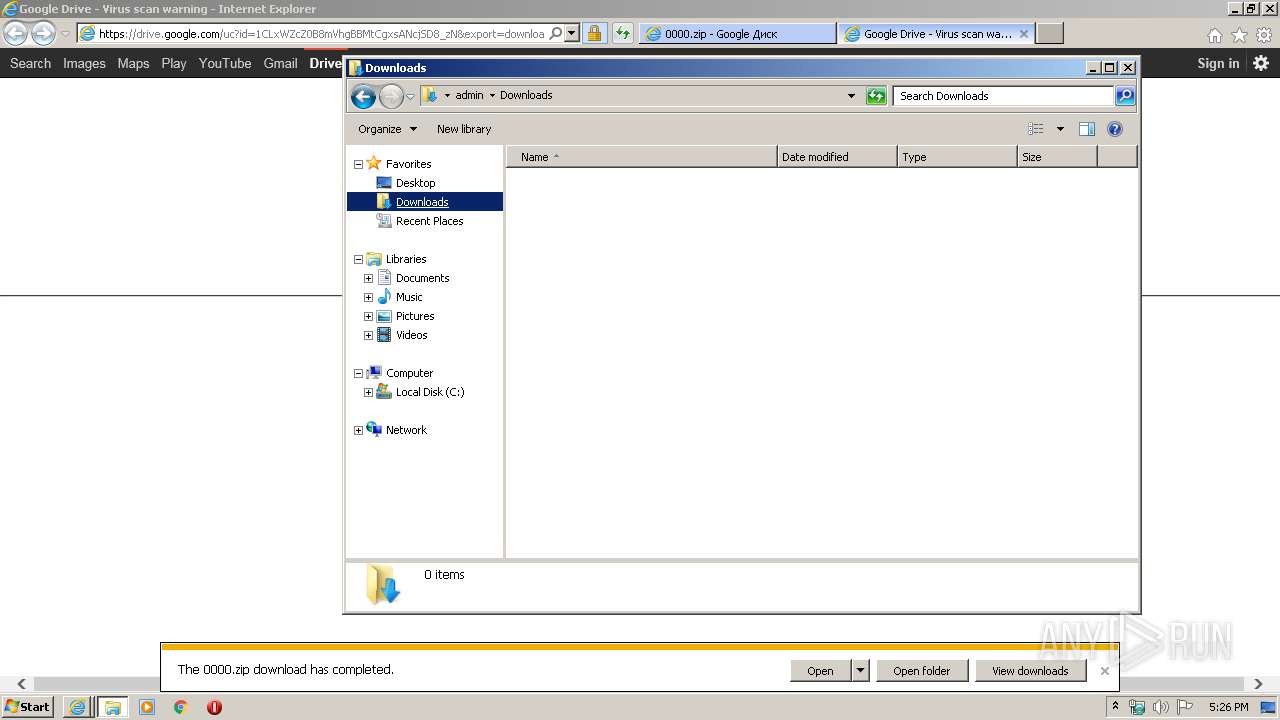Image resolution: width=1280 pixels, height=720 pixels.
Task: Expand the Pictures library node
Action: pyautogui.click(x=368, y=316)
